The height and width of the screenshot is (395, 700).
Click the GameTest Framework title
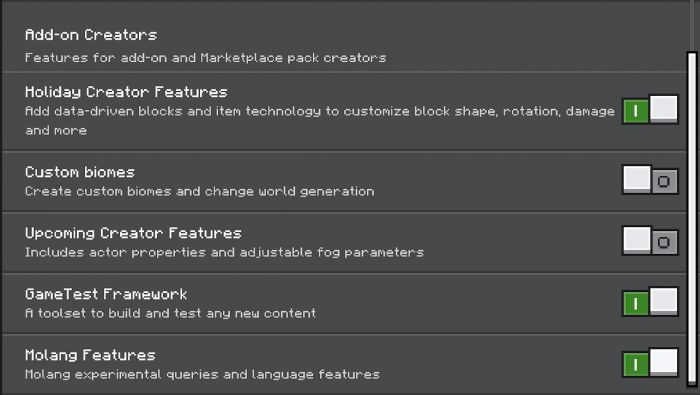coord(106,294)
